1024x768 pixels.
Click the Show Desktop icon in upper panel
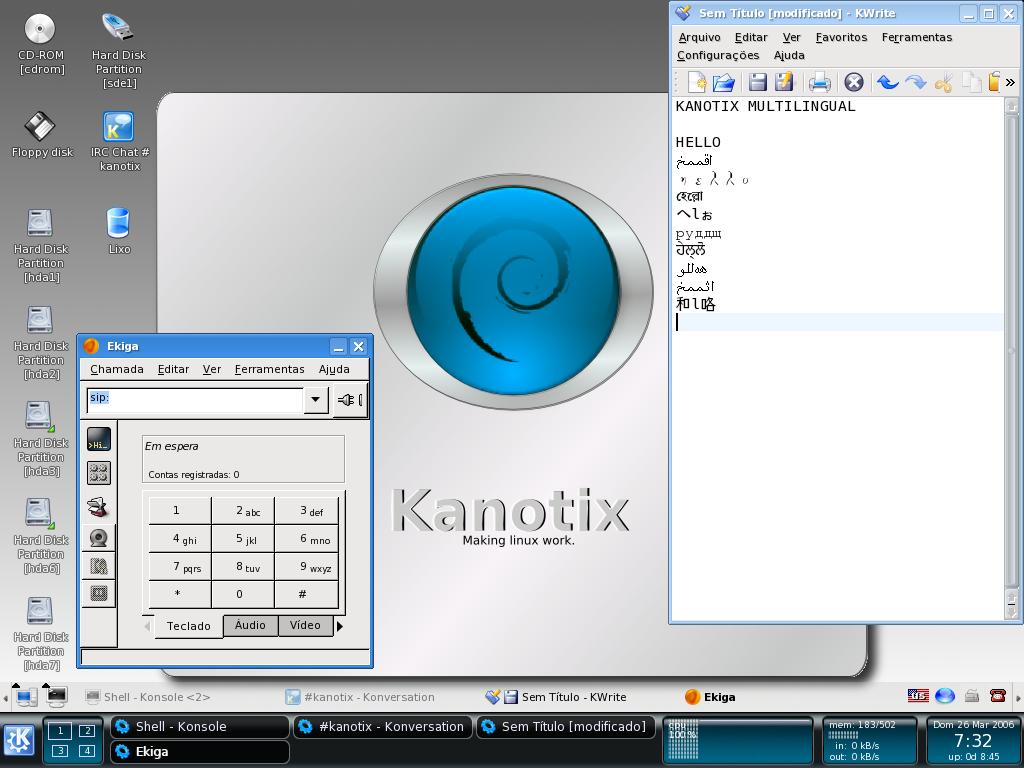pyautogui.click(x=25, y=697)
